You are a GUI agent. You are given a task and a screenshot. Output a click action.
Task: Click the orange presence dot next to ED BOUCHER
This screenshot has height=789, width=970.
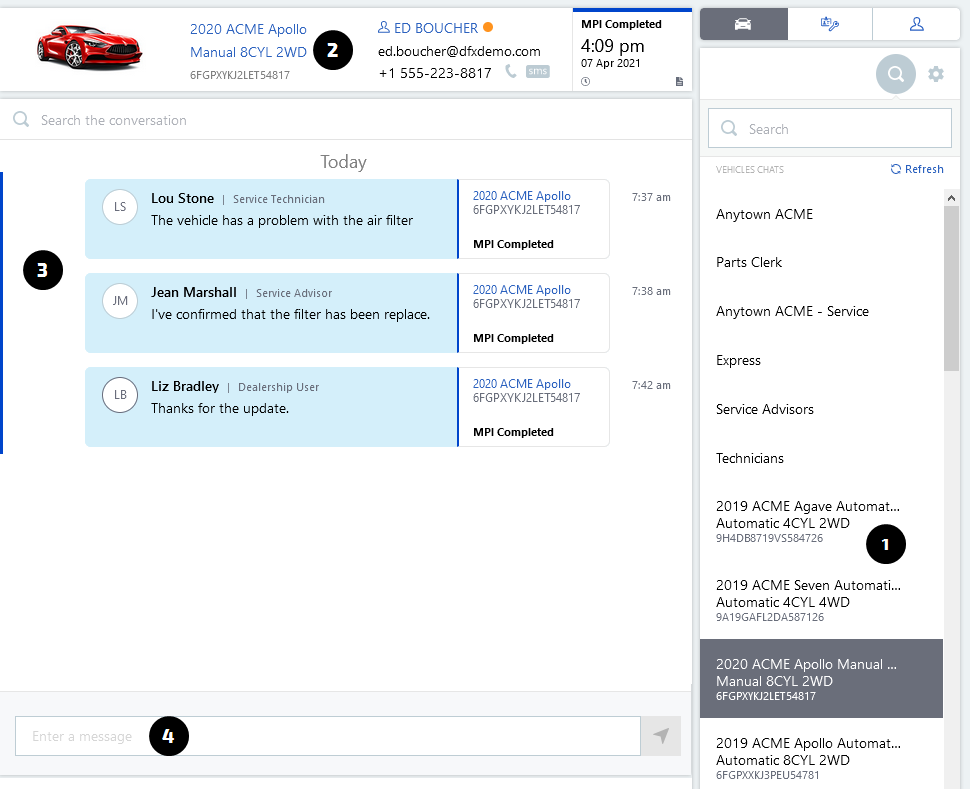489,27
